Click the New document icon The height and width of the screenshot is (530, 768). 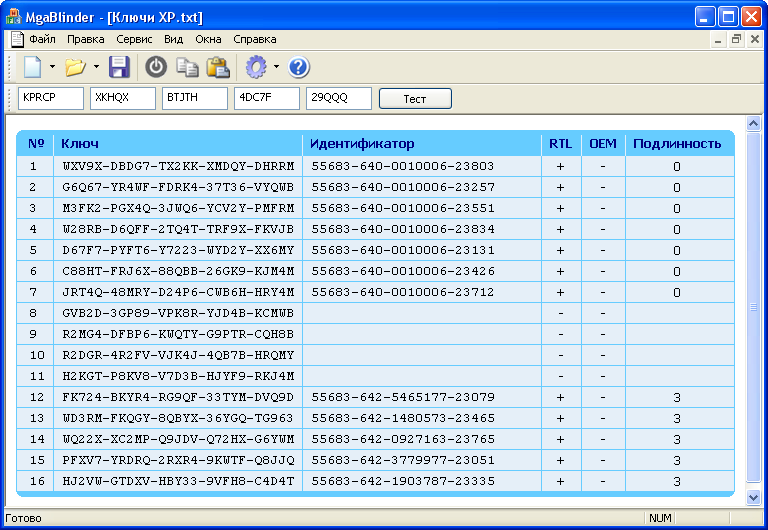point(32,67)
